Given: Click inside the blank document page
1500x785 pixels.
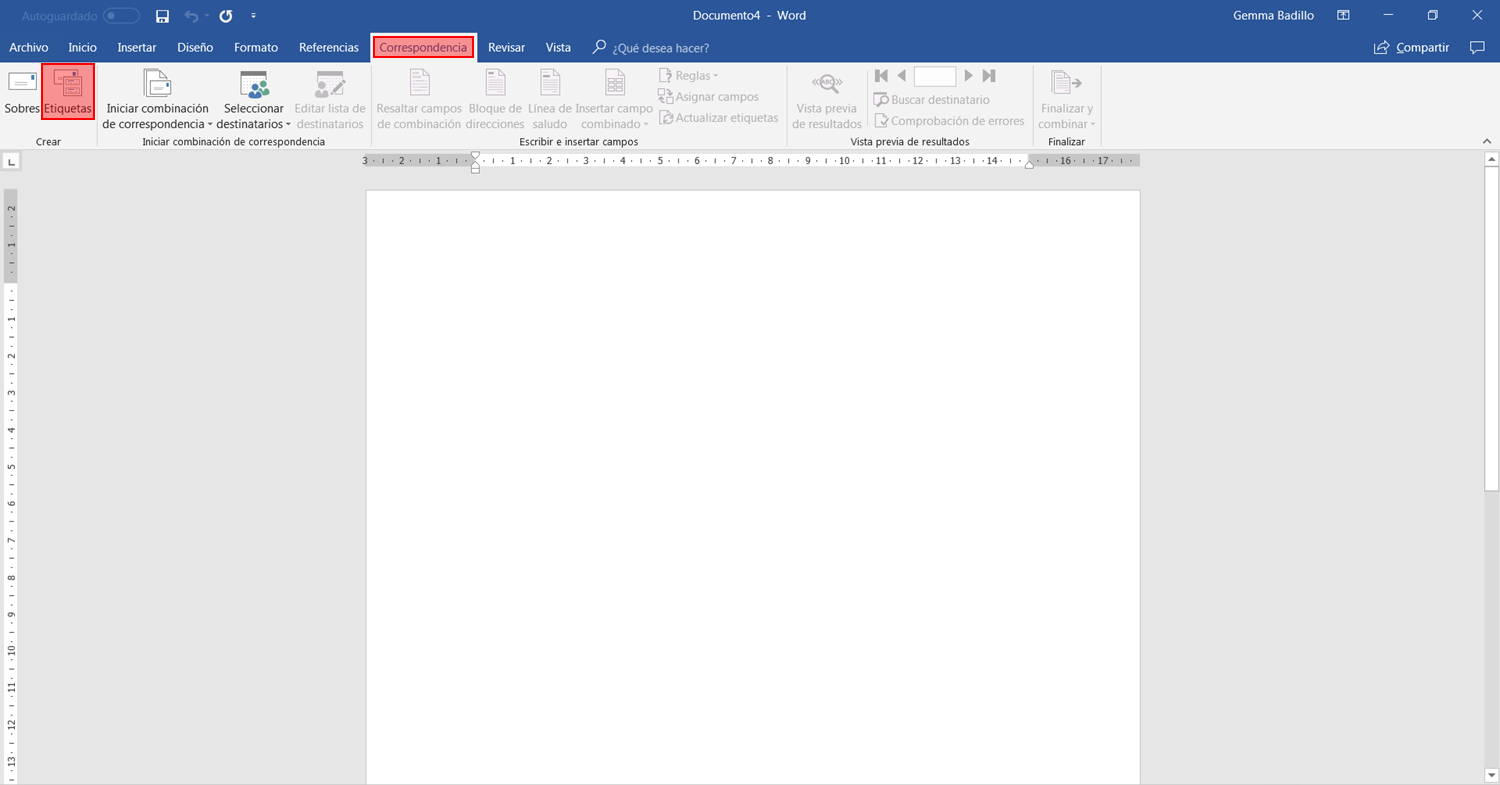Looking at the screenshot, I should (752, 486).
